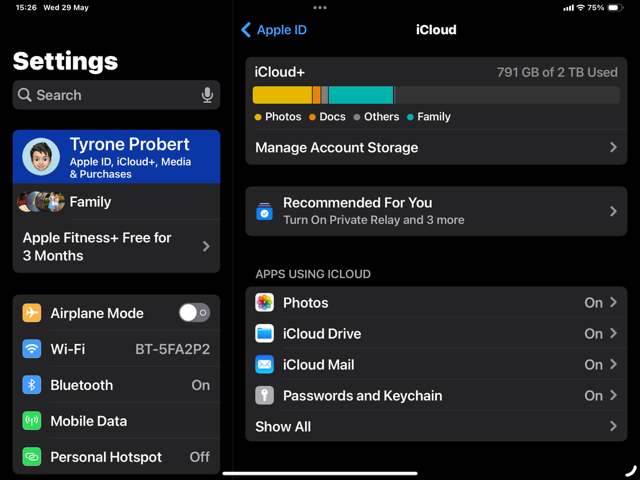Tap the iCloud Mail envelope icon
The height and width of the screenshot is (480, 640).
pos(265,365)
